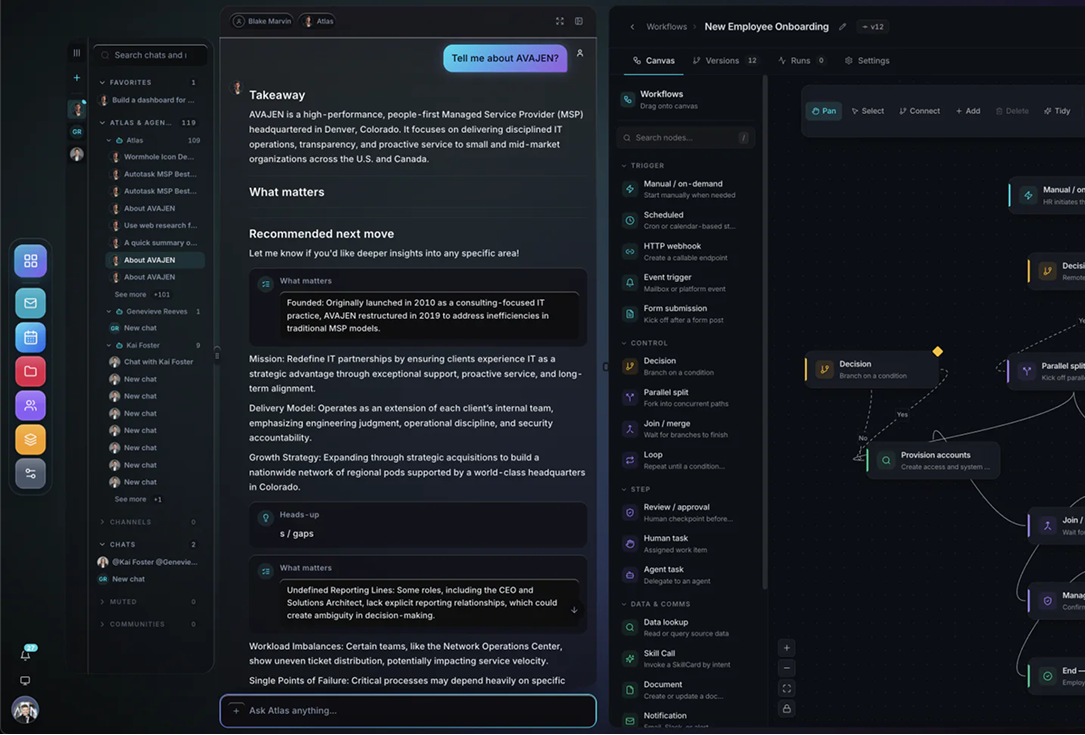Lock the workflow canvas
The height and width of the screenshot is (735, 1085).
787,709
